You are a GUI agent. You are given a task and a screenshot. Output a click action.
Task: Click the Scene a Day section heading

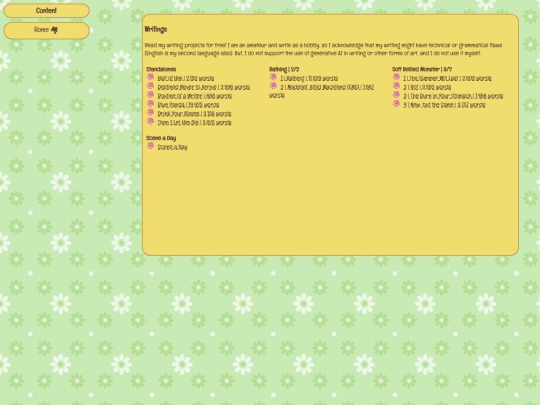click(x=161, y=138)
